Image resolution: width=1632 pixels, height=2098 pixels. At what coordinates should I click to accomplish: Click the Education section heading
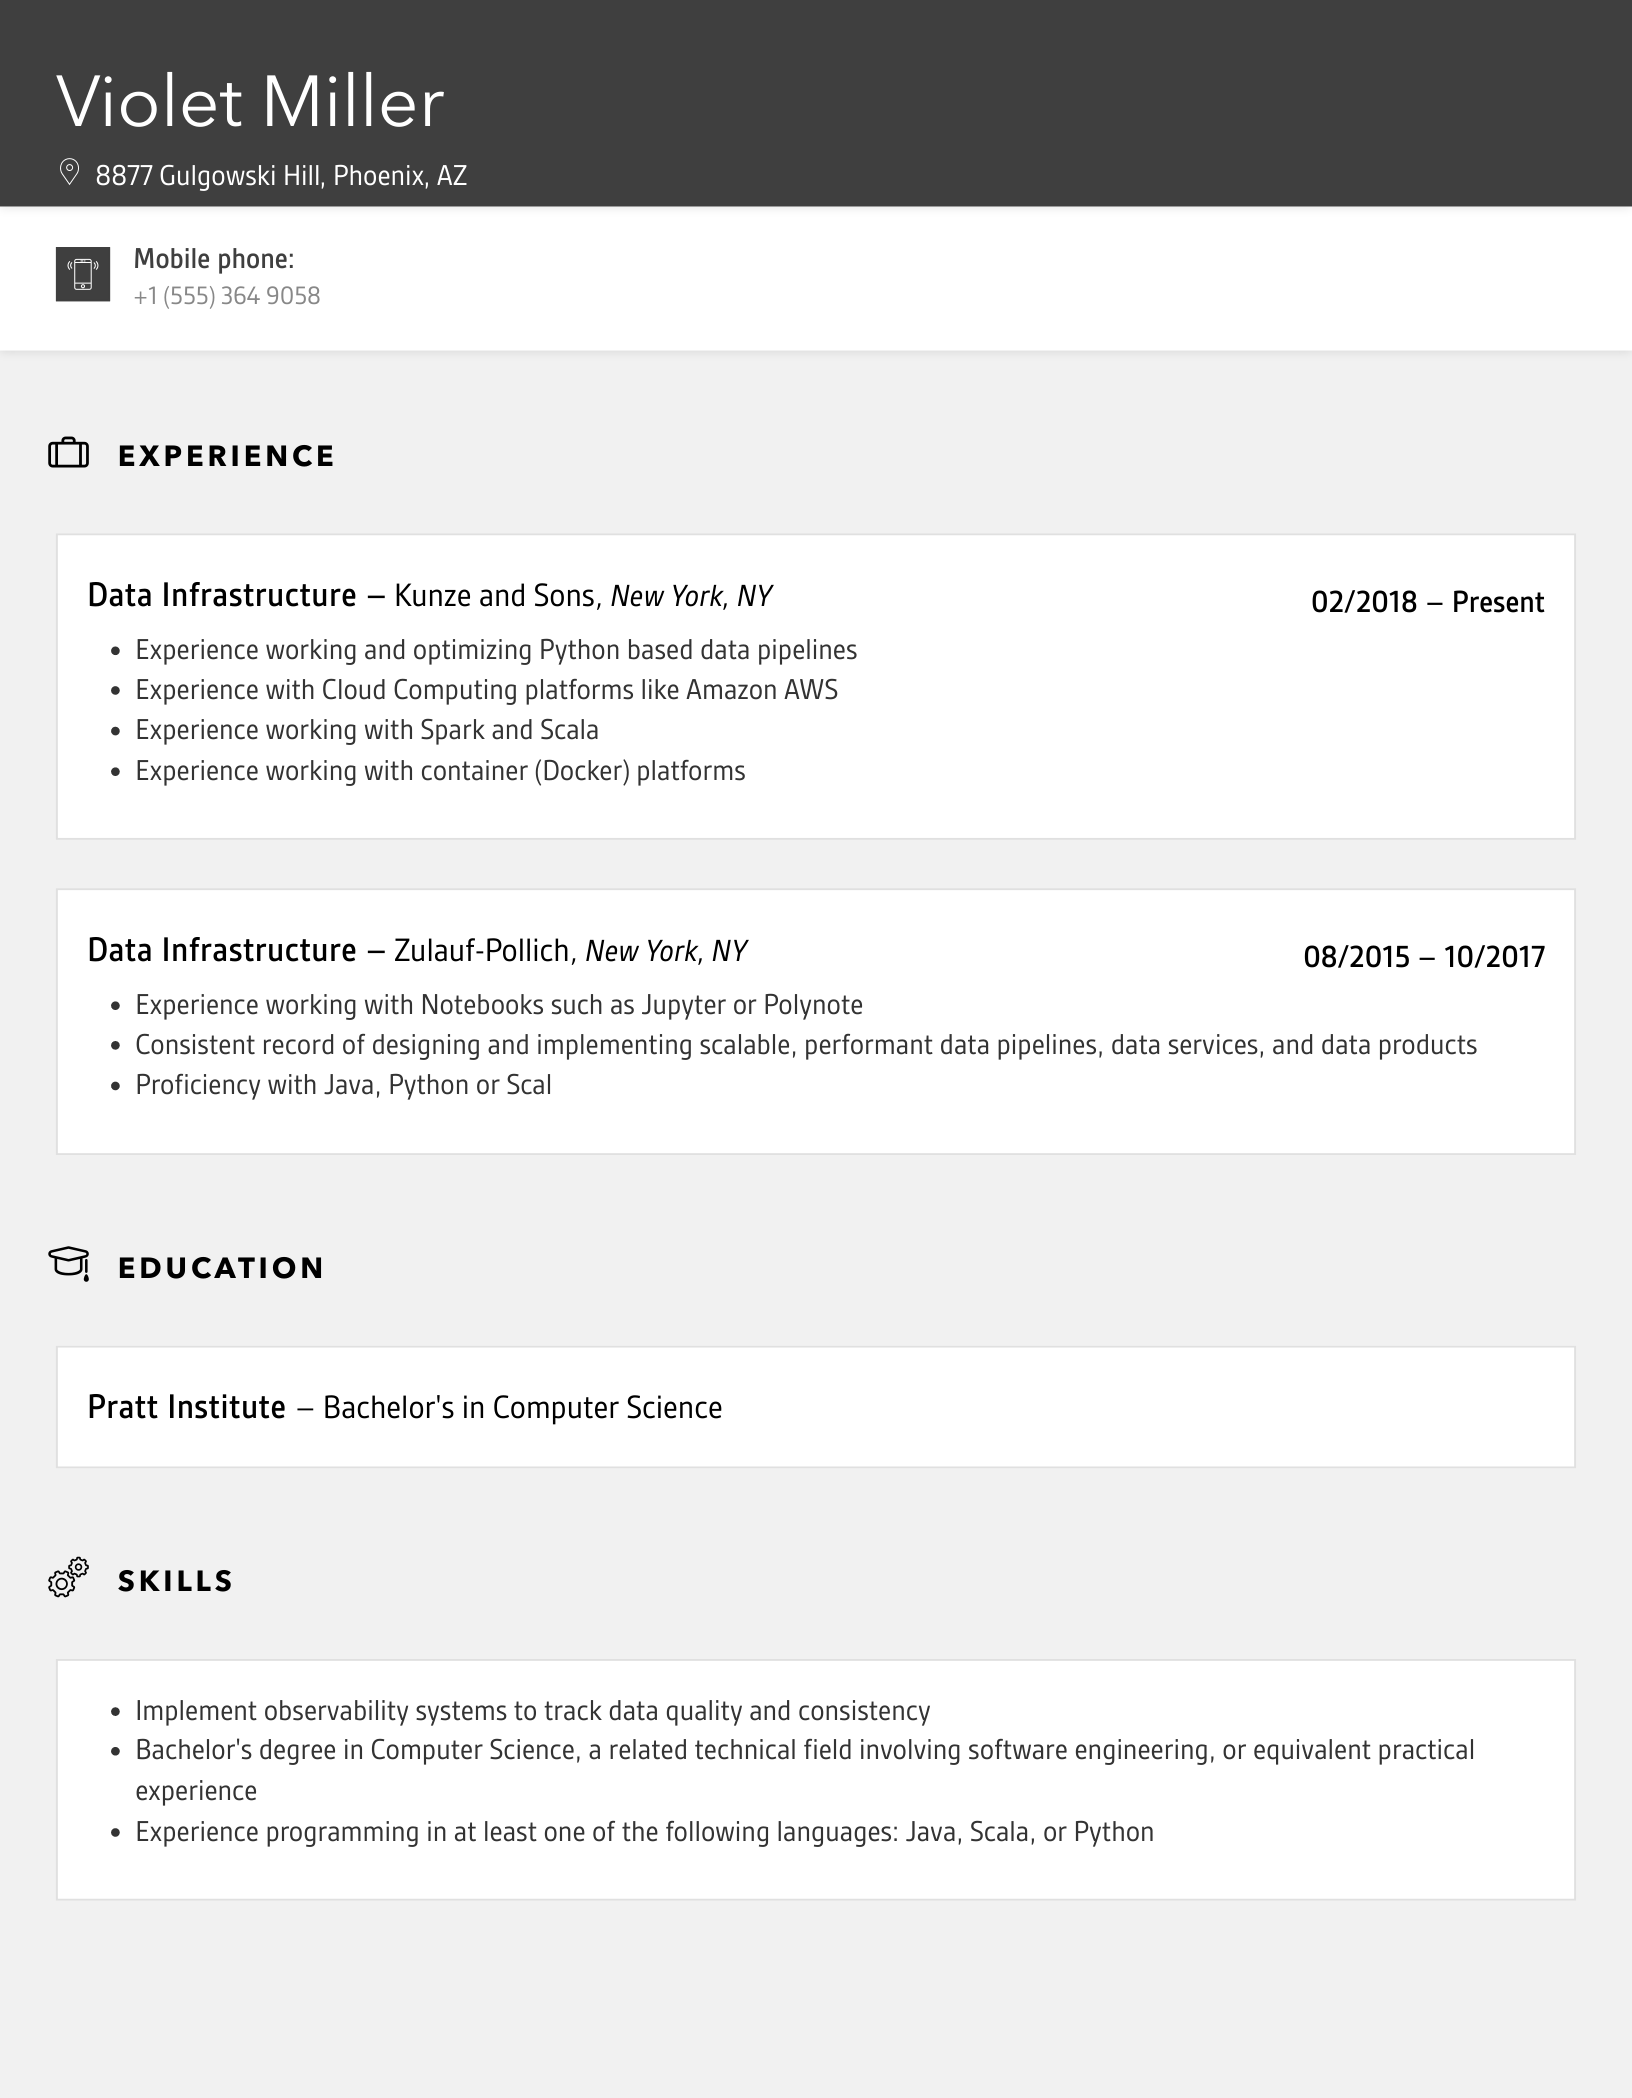pyautogui.click(x=221, y=1268)
